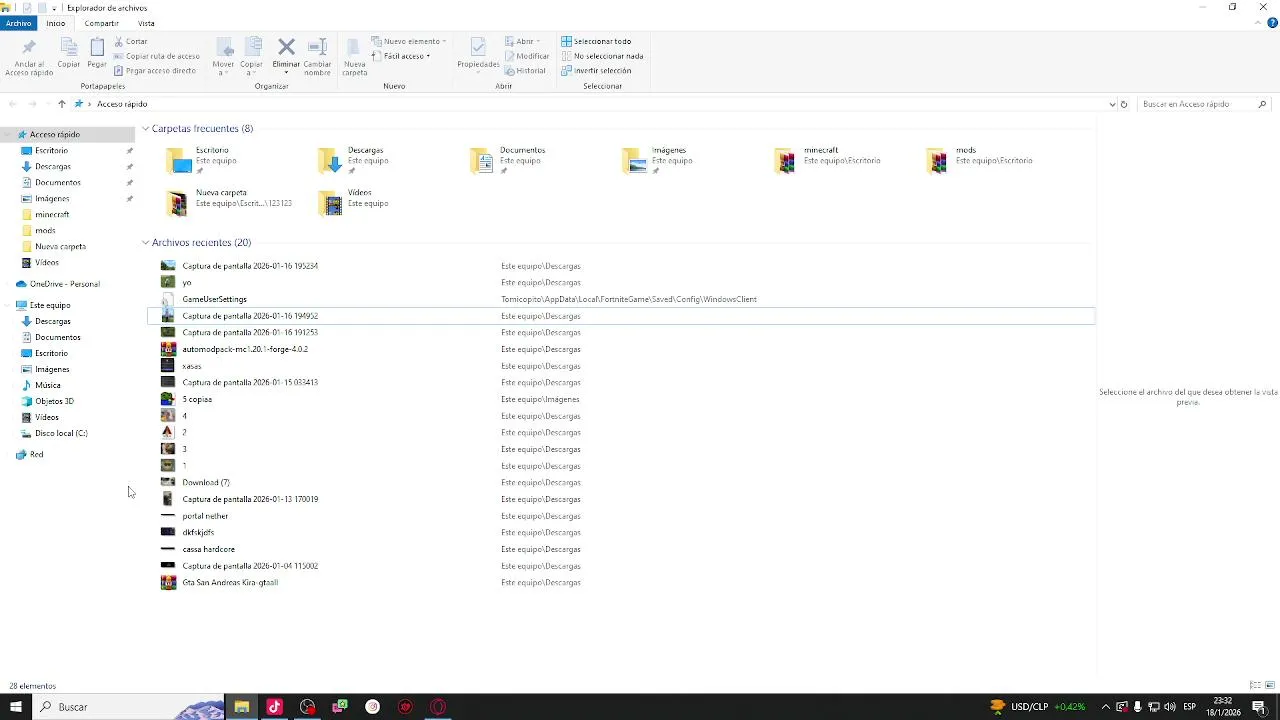Click 'Pegar acceso directo'
This screenshot has height=720, width=1280.
[x=154, y=71]
